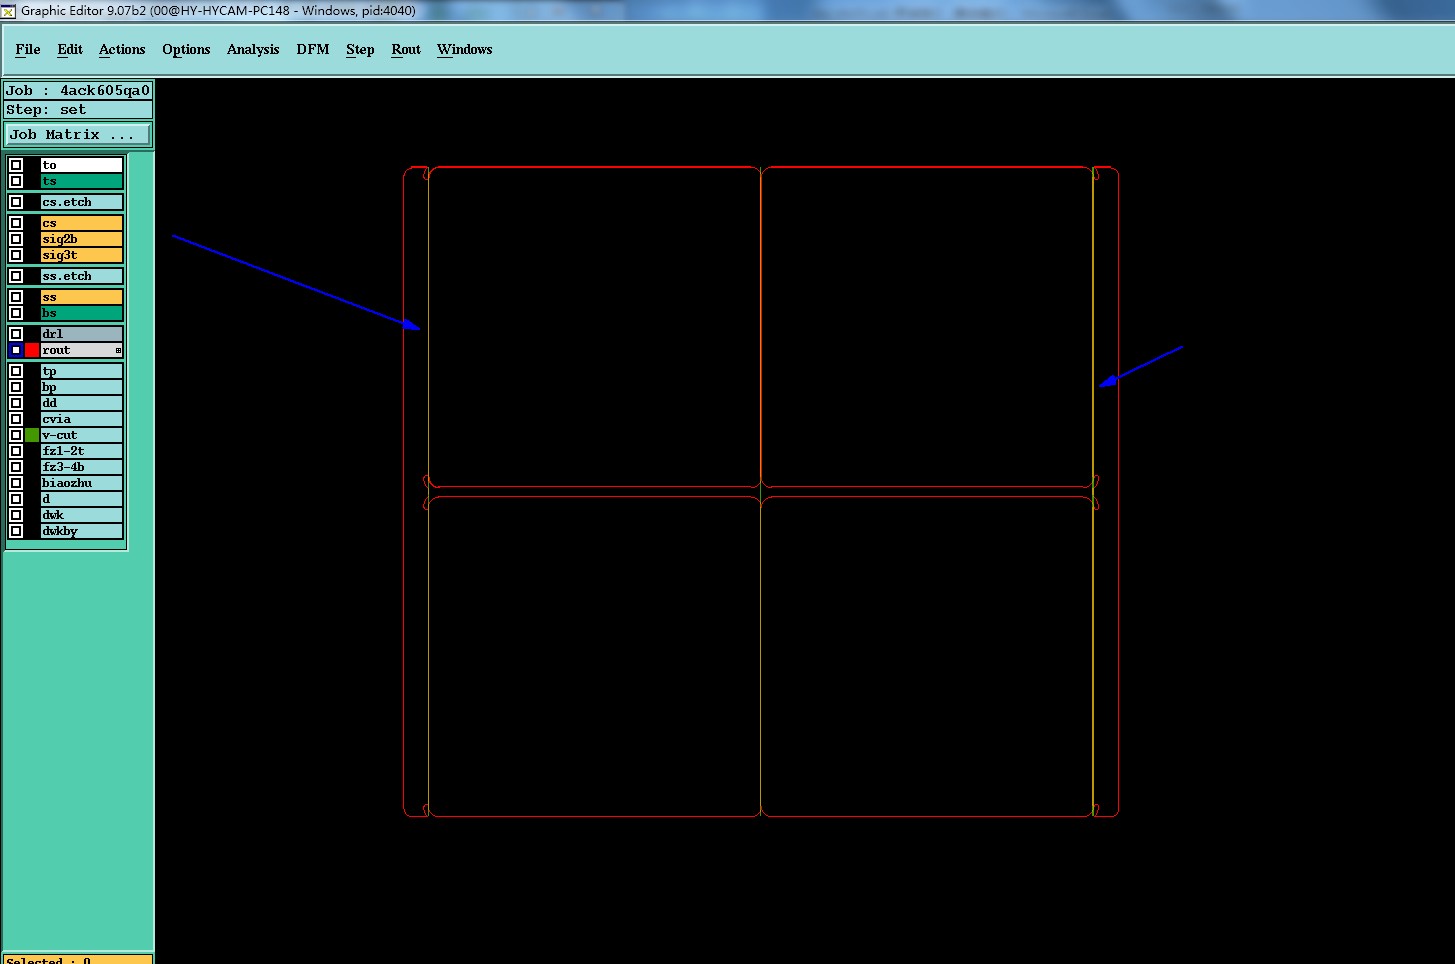The height and width of the screenshot is (964, 1455).
Task: Toggle the ss layer display checkbox
Action: click(x=16, y=297)
